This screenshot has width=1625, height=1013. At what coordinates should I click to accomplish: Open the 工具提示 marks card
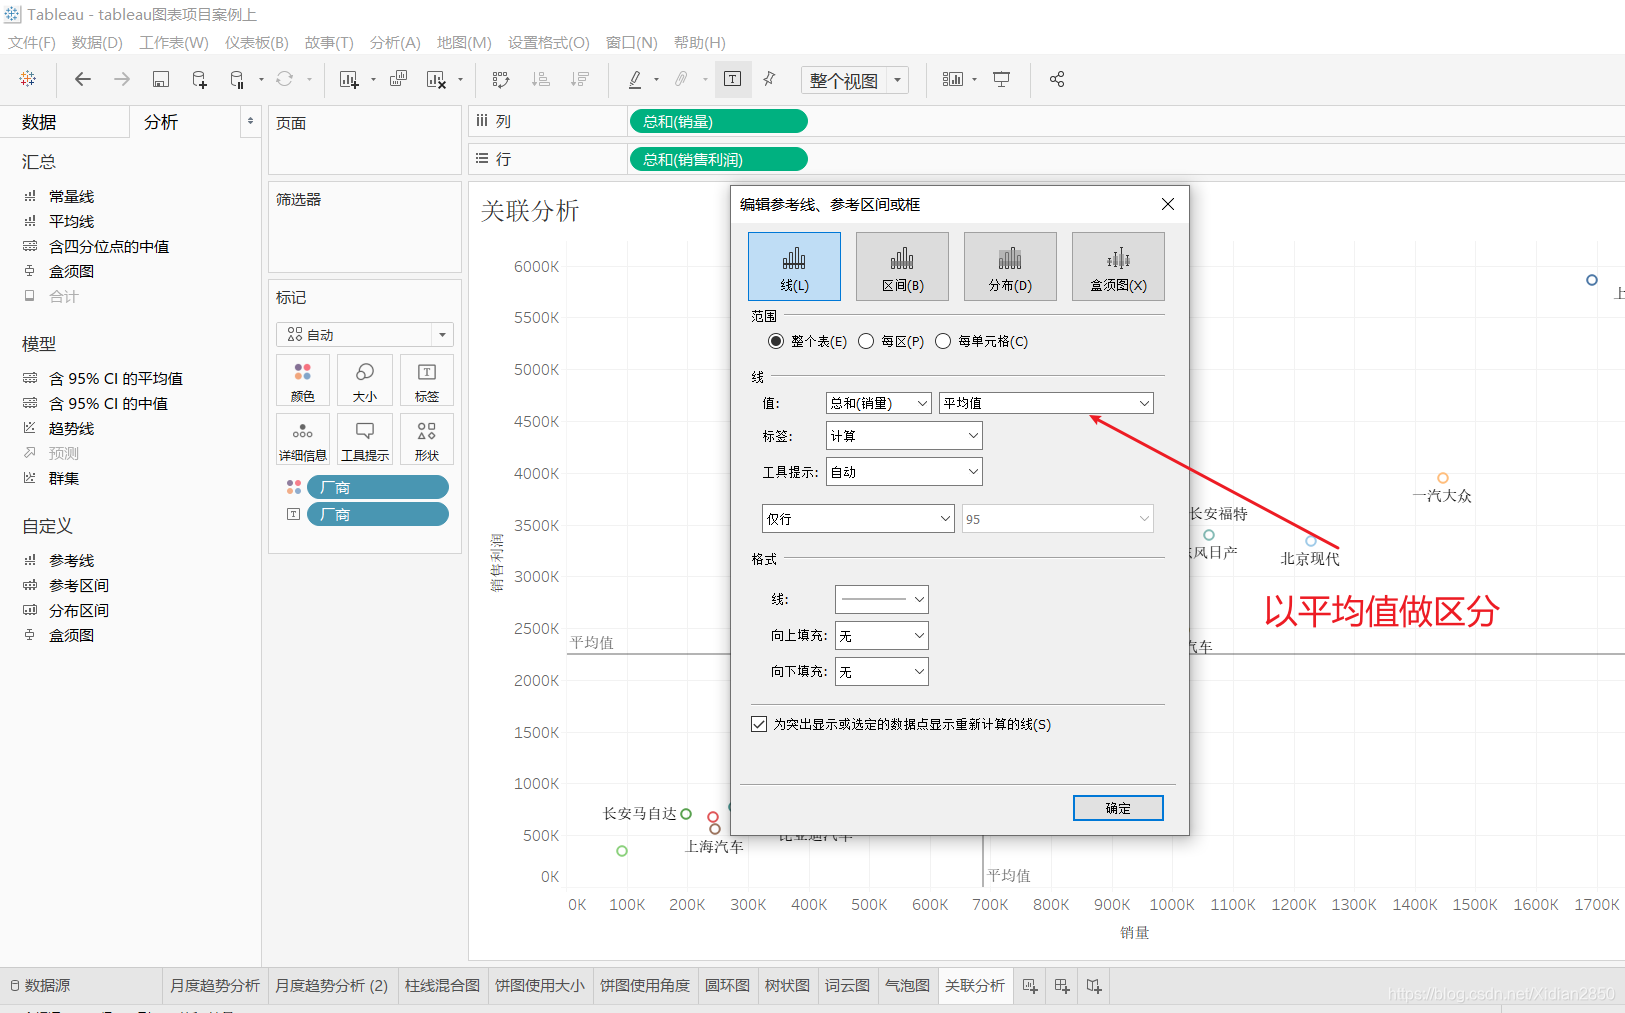coord(365,439)
